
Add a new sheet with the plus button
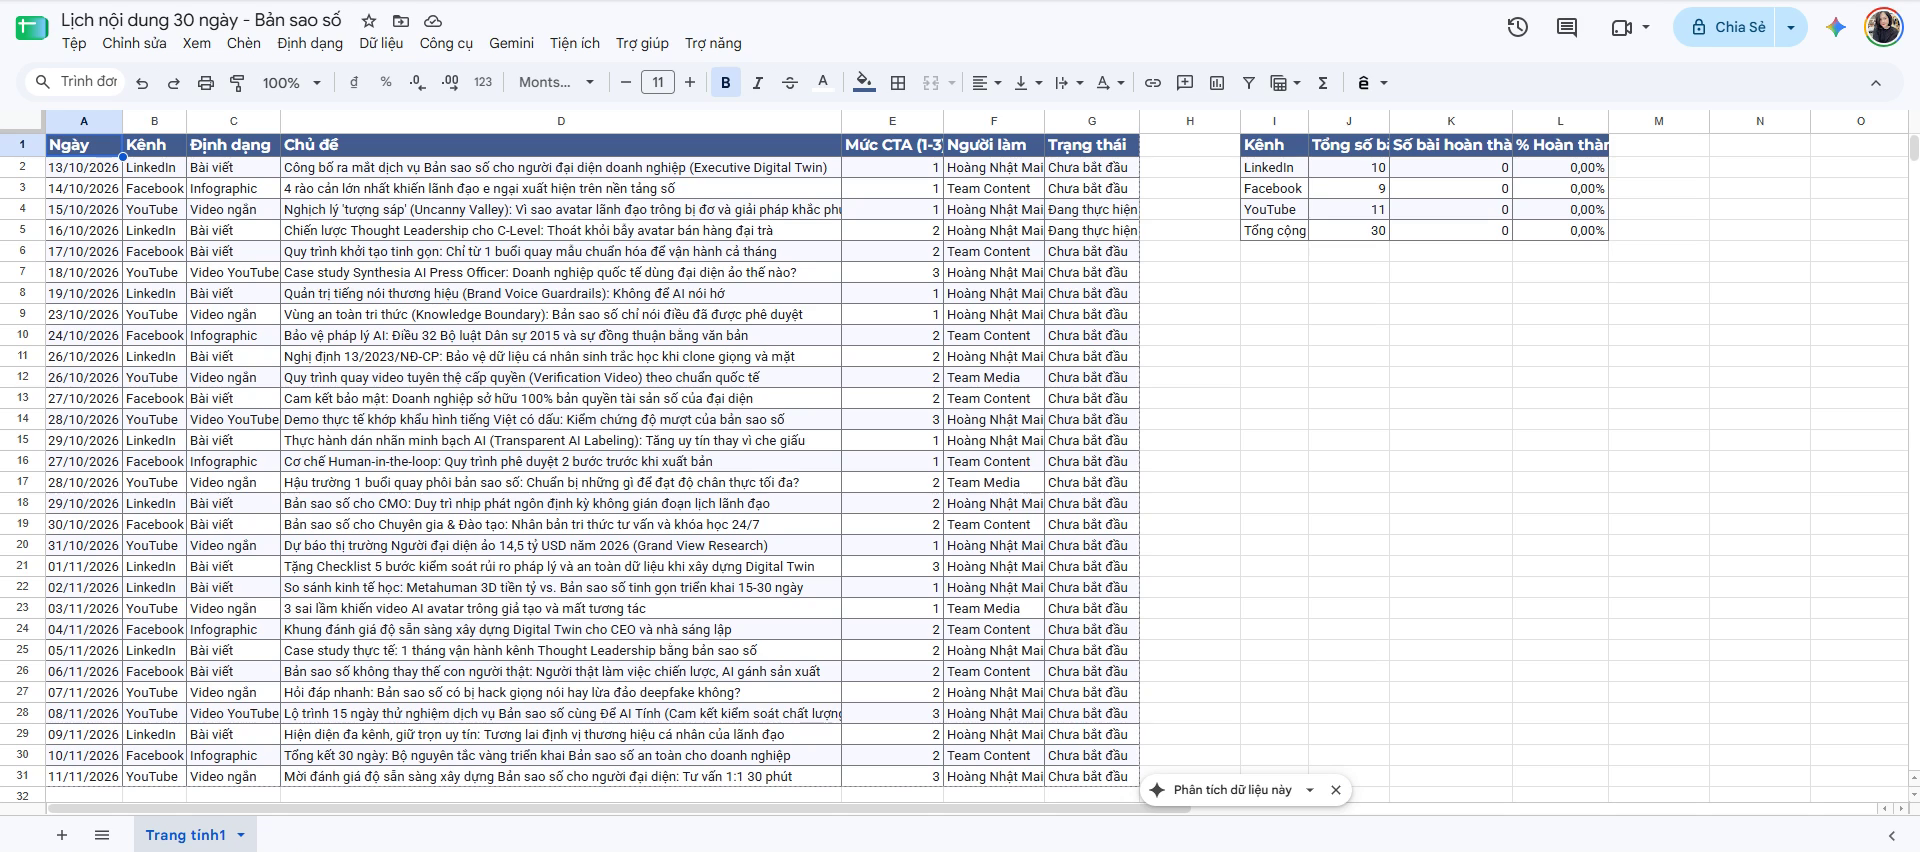tap(62, 835)
